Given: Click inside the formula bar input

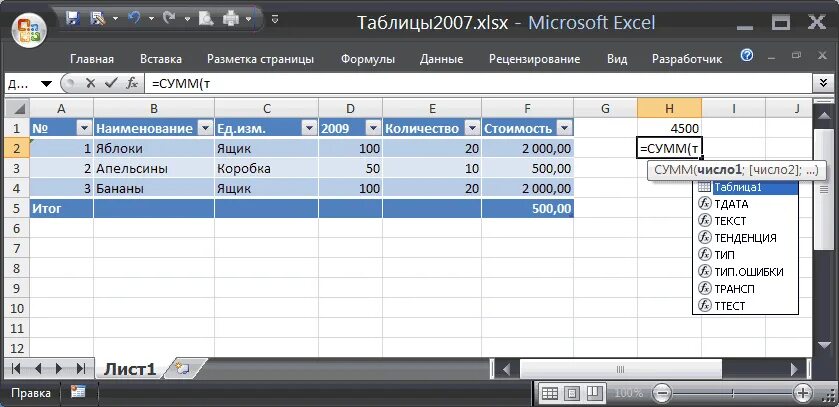Looking at the screenshot, I should [476, 83].
